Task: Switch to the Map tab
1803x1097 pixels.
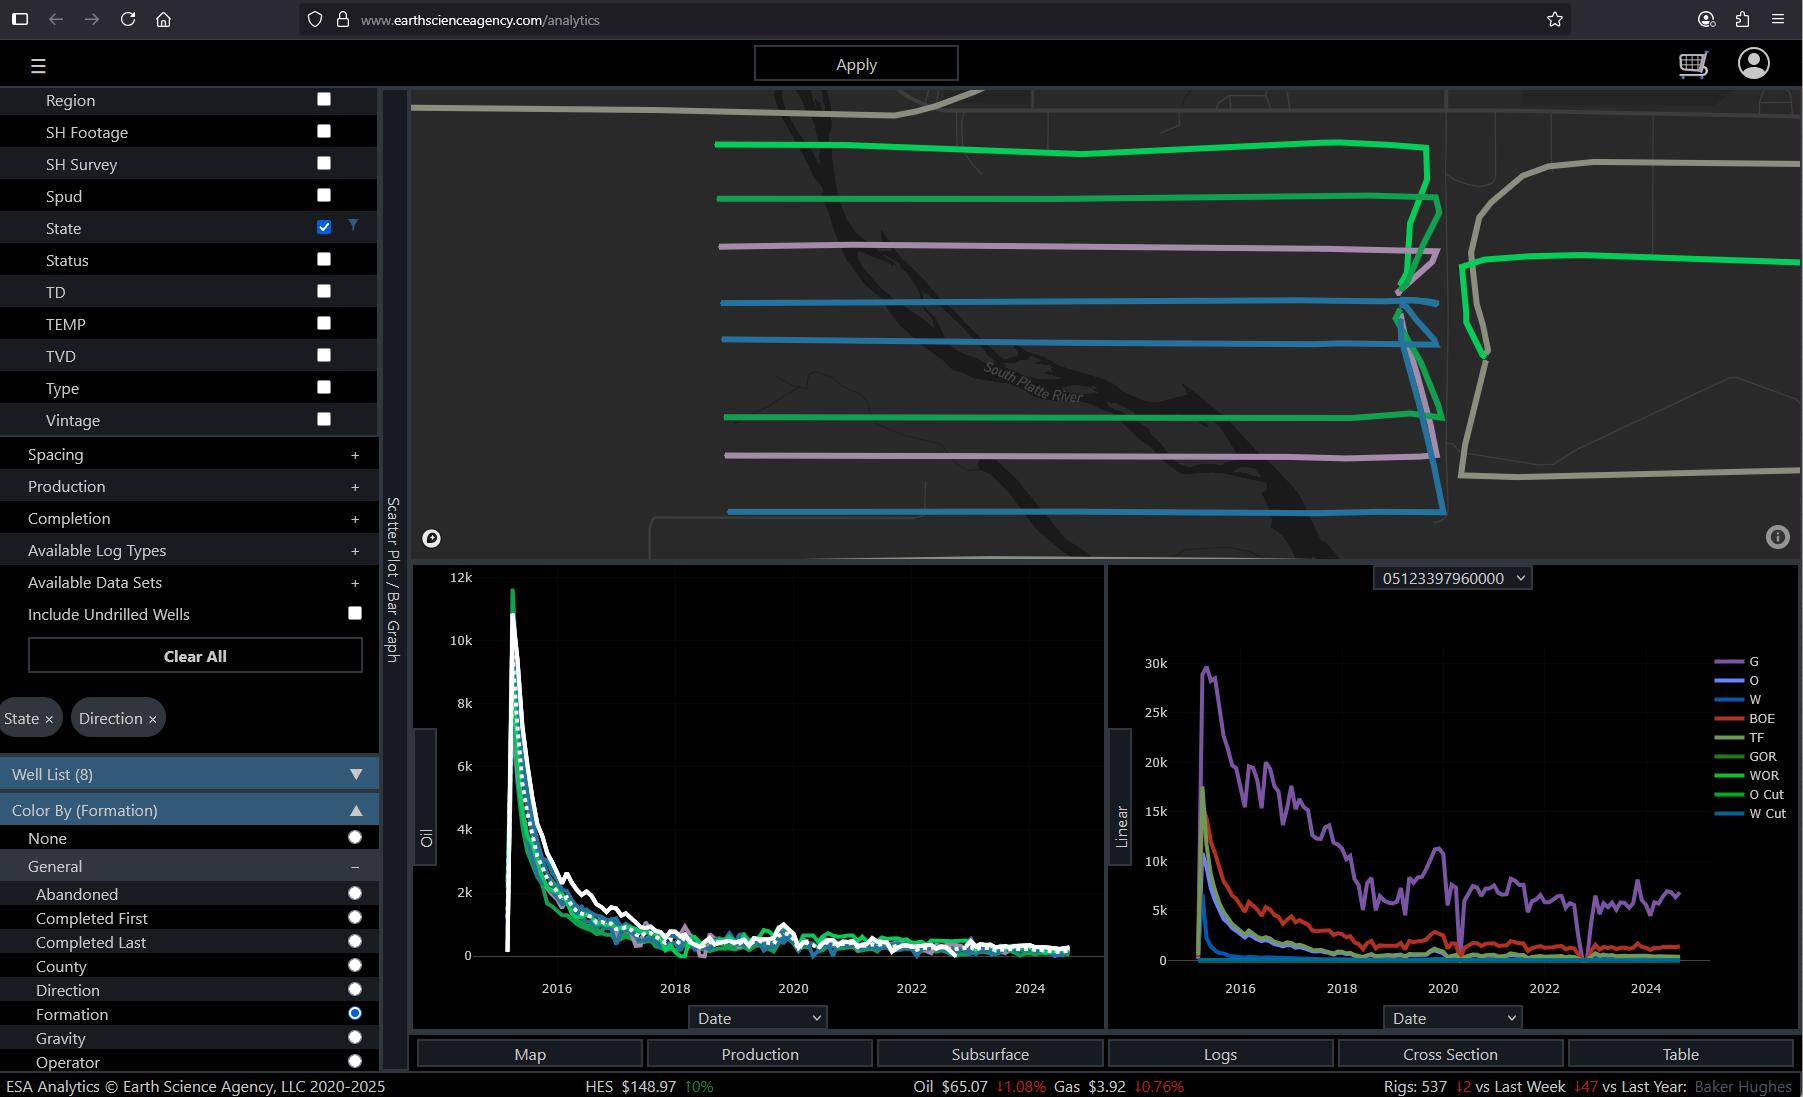Action: (x=530, y=1054)
